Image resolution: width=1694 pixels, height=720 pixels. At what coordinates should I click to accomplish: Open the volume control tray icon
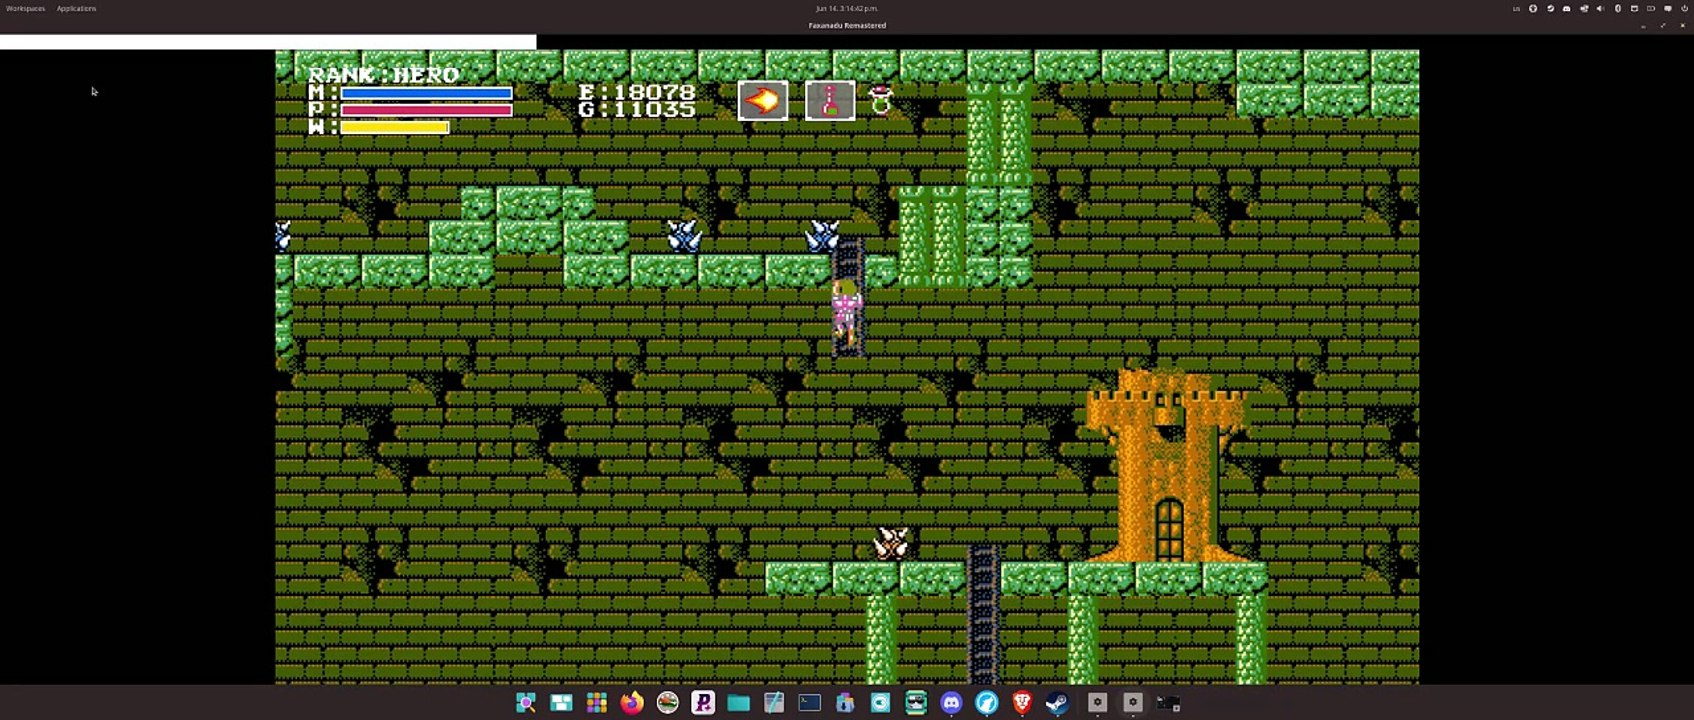pos(1600,8)
